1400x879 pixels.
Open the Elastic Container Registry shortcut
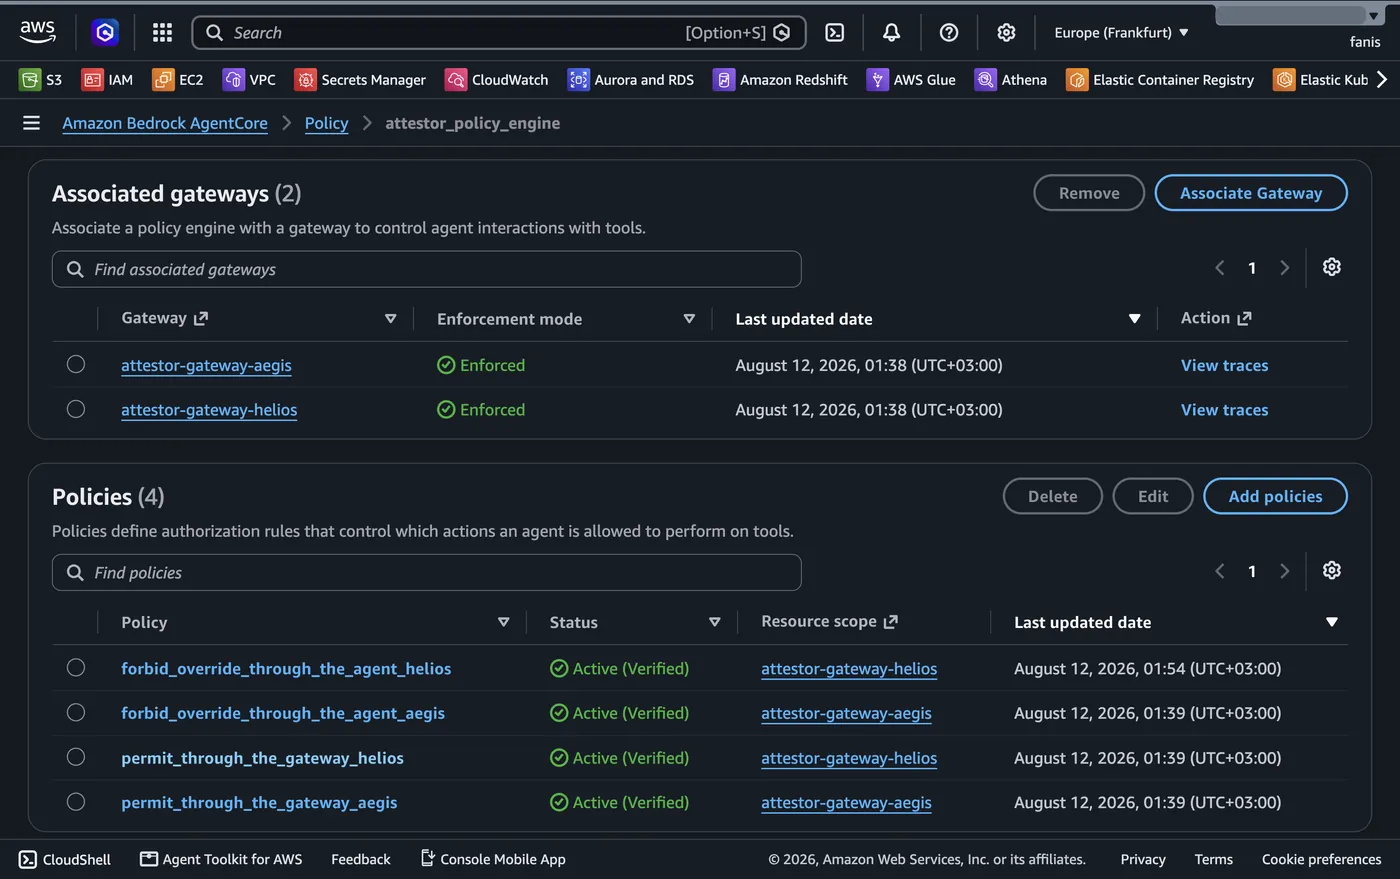tap(1160, 79)
